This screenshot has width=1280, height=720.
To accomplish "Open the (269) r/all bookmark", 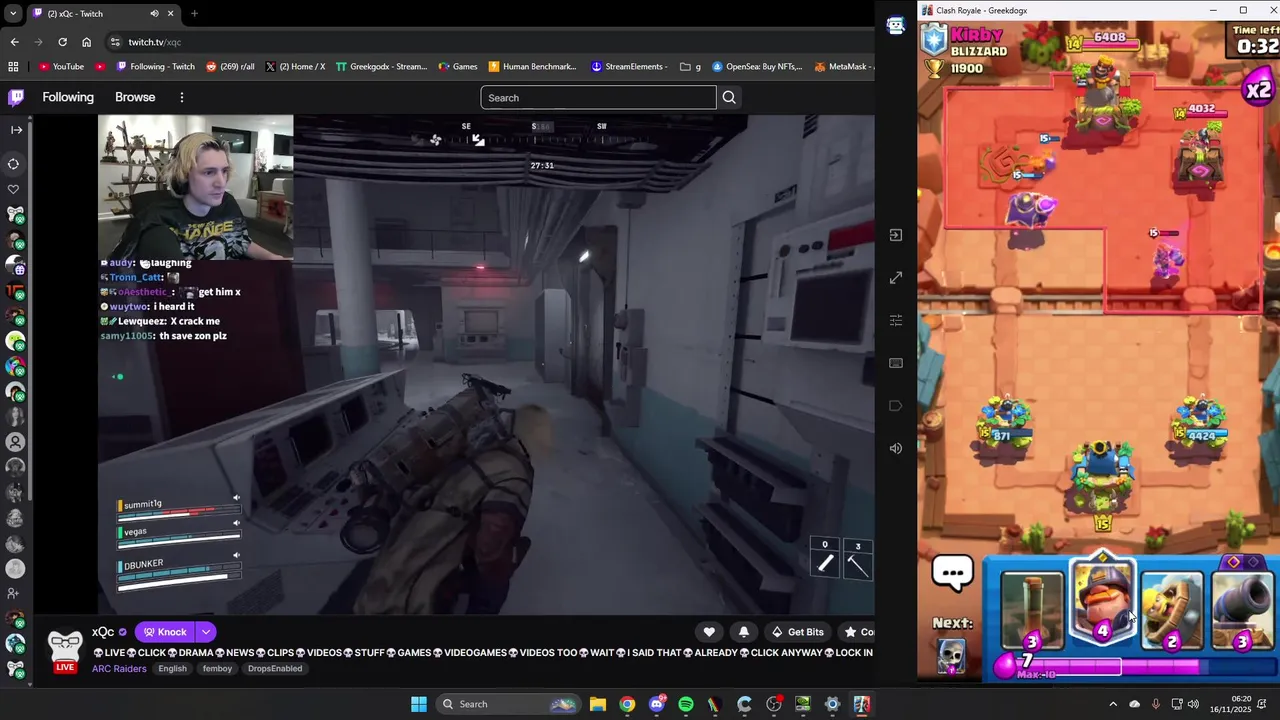I will [x=230, y=67].
